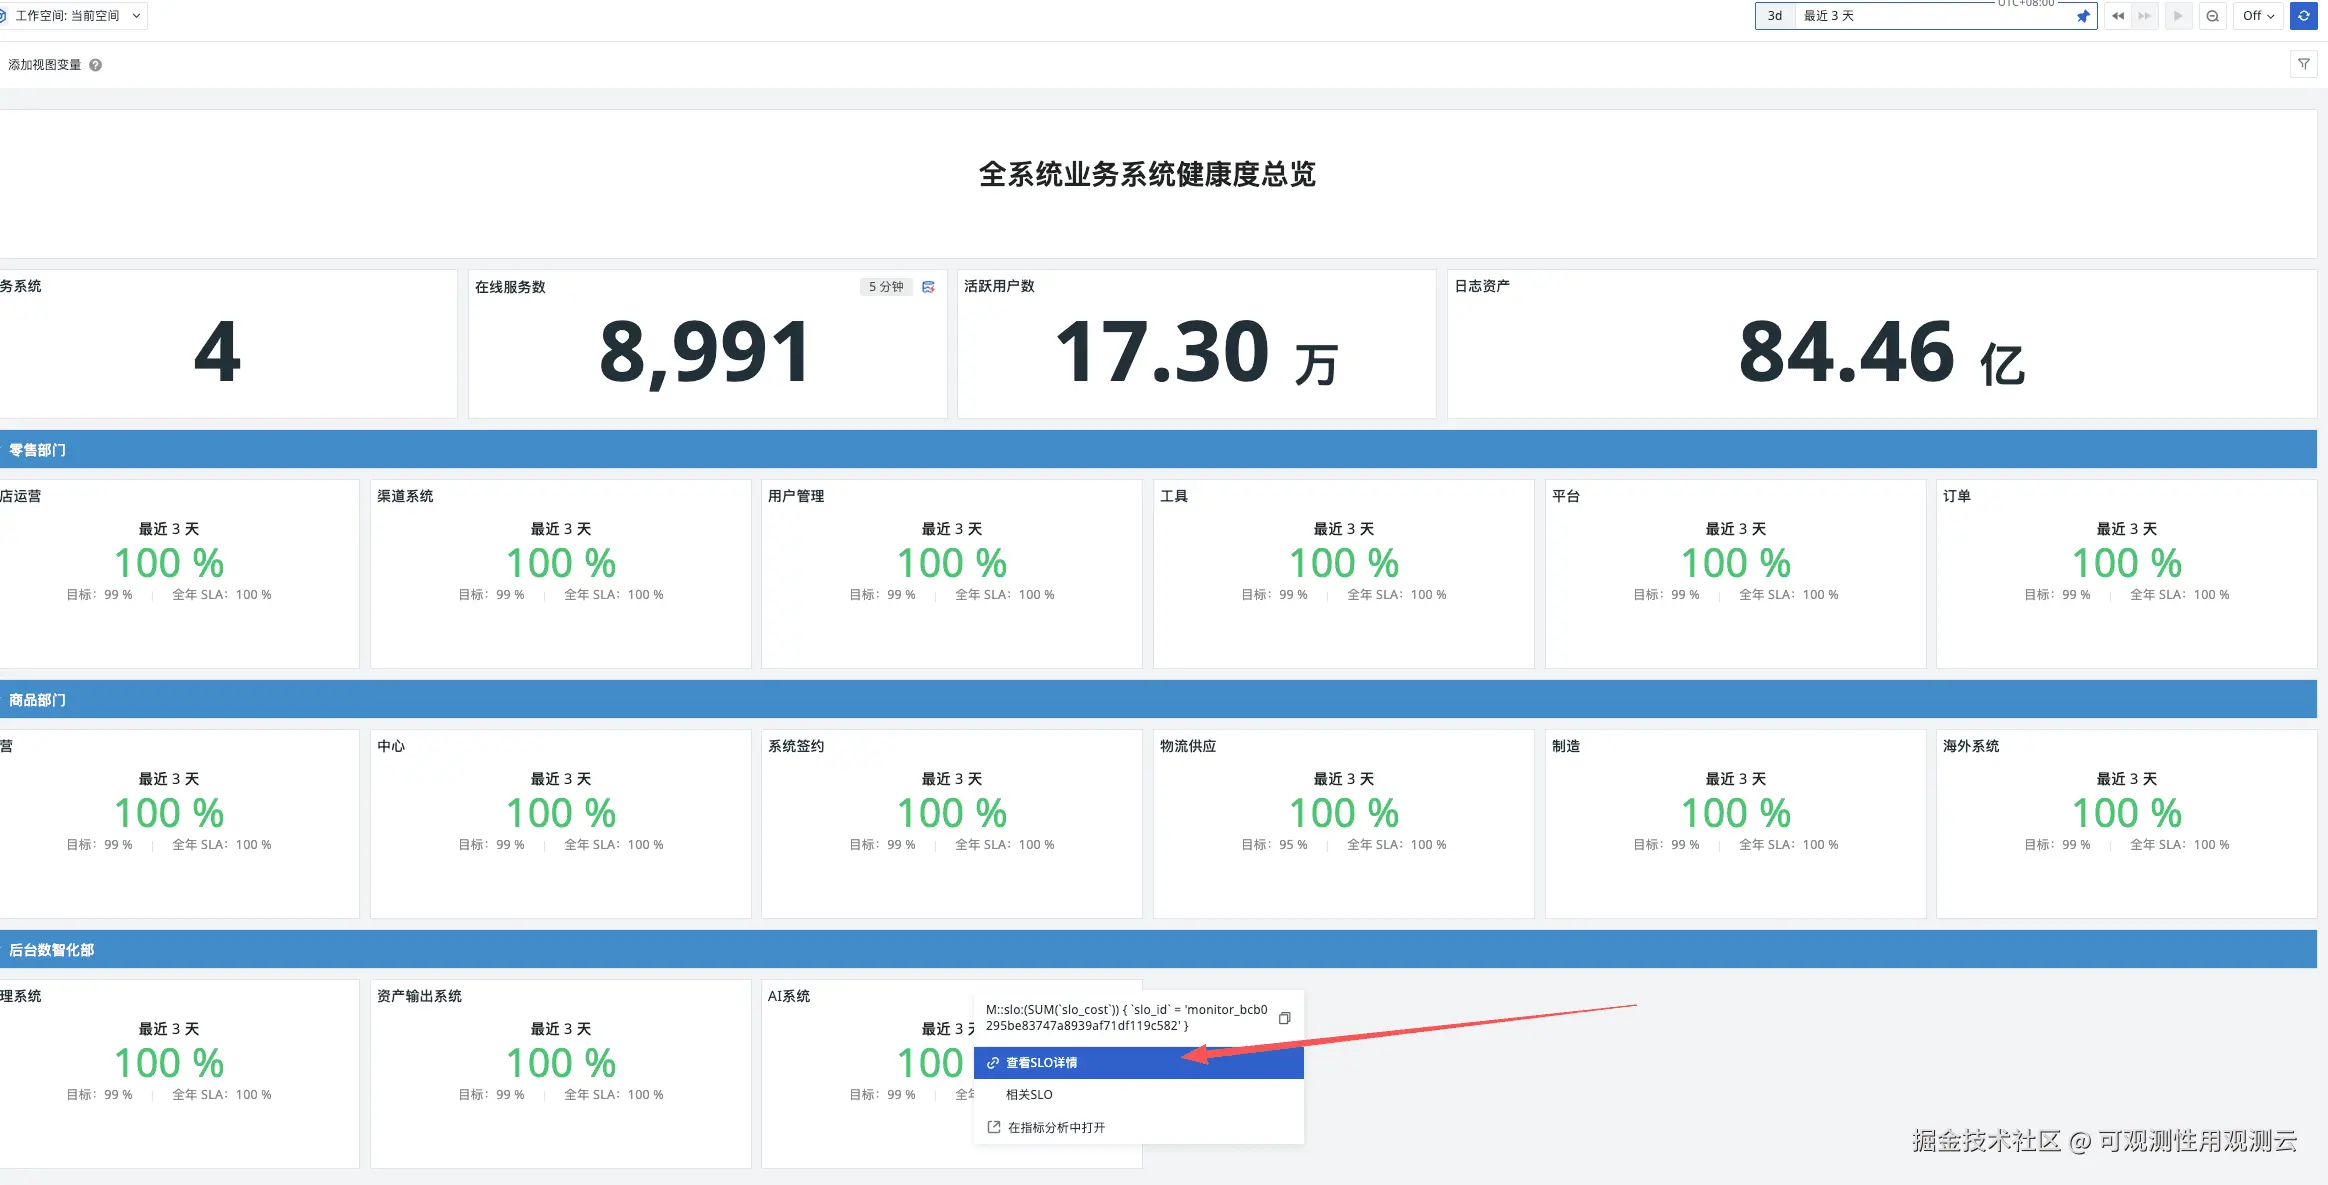Select 相关SLO menu entry
The width and height of the screenshot is (2328, 1185).
point(1029,1095)
